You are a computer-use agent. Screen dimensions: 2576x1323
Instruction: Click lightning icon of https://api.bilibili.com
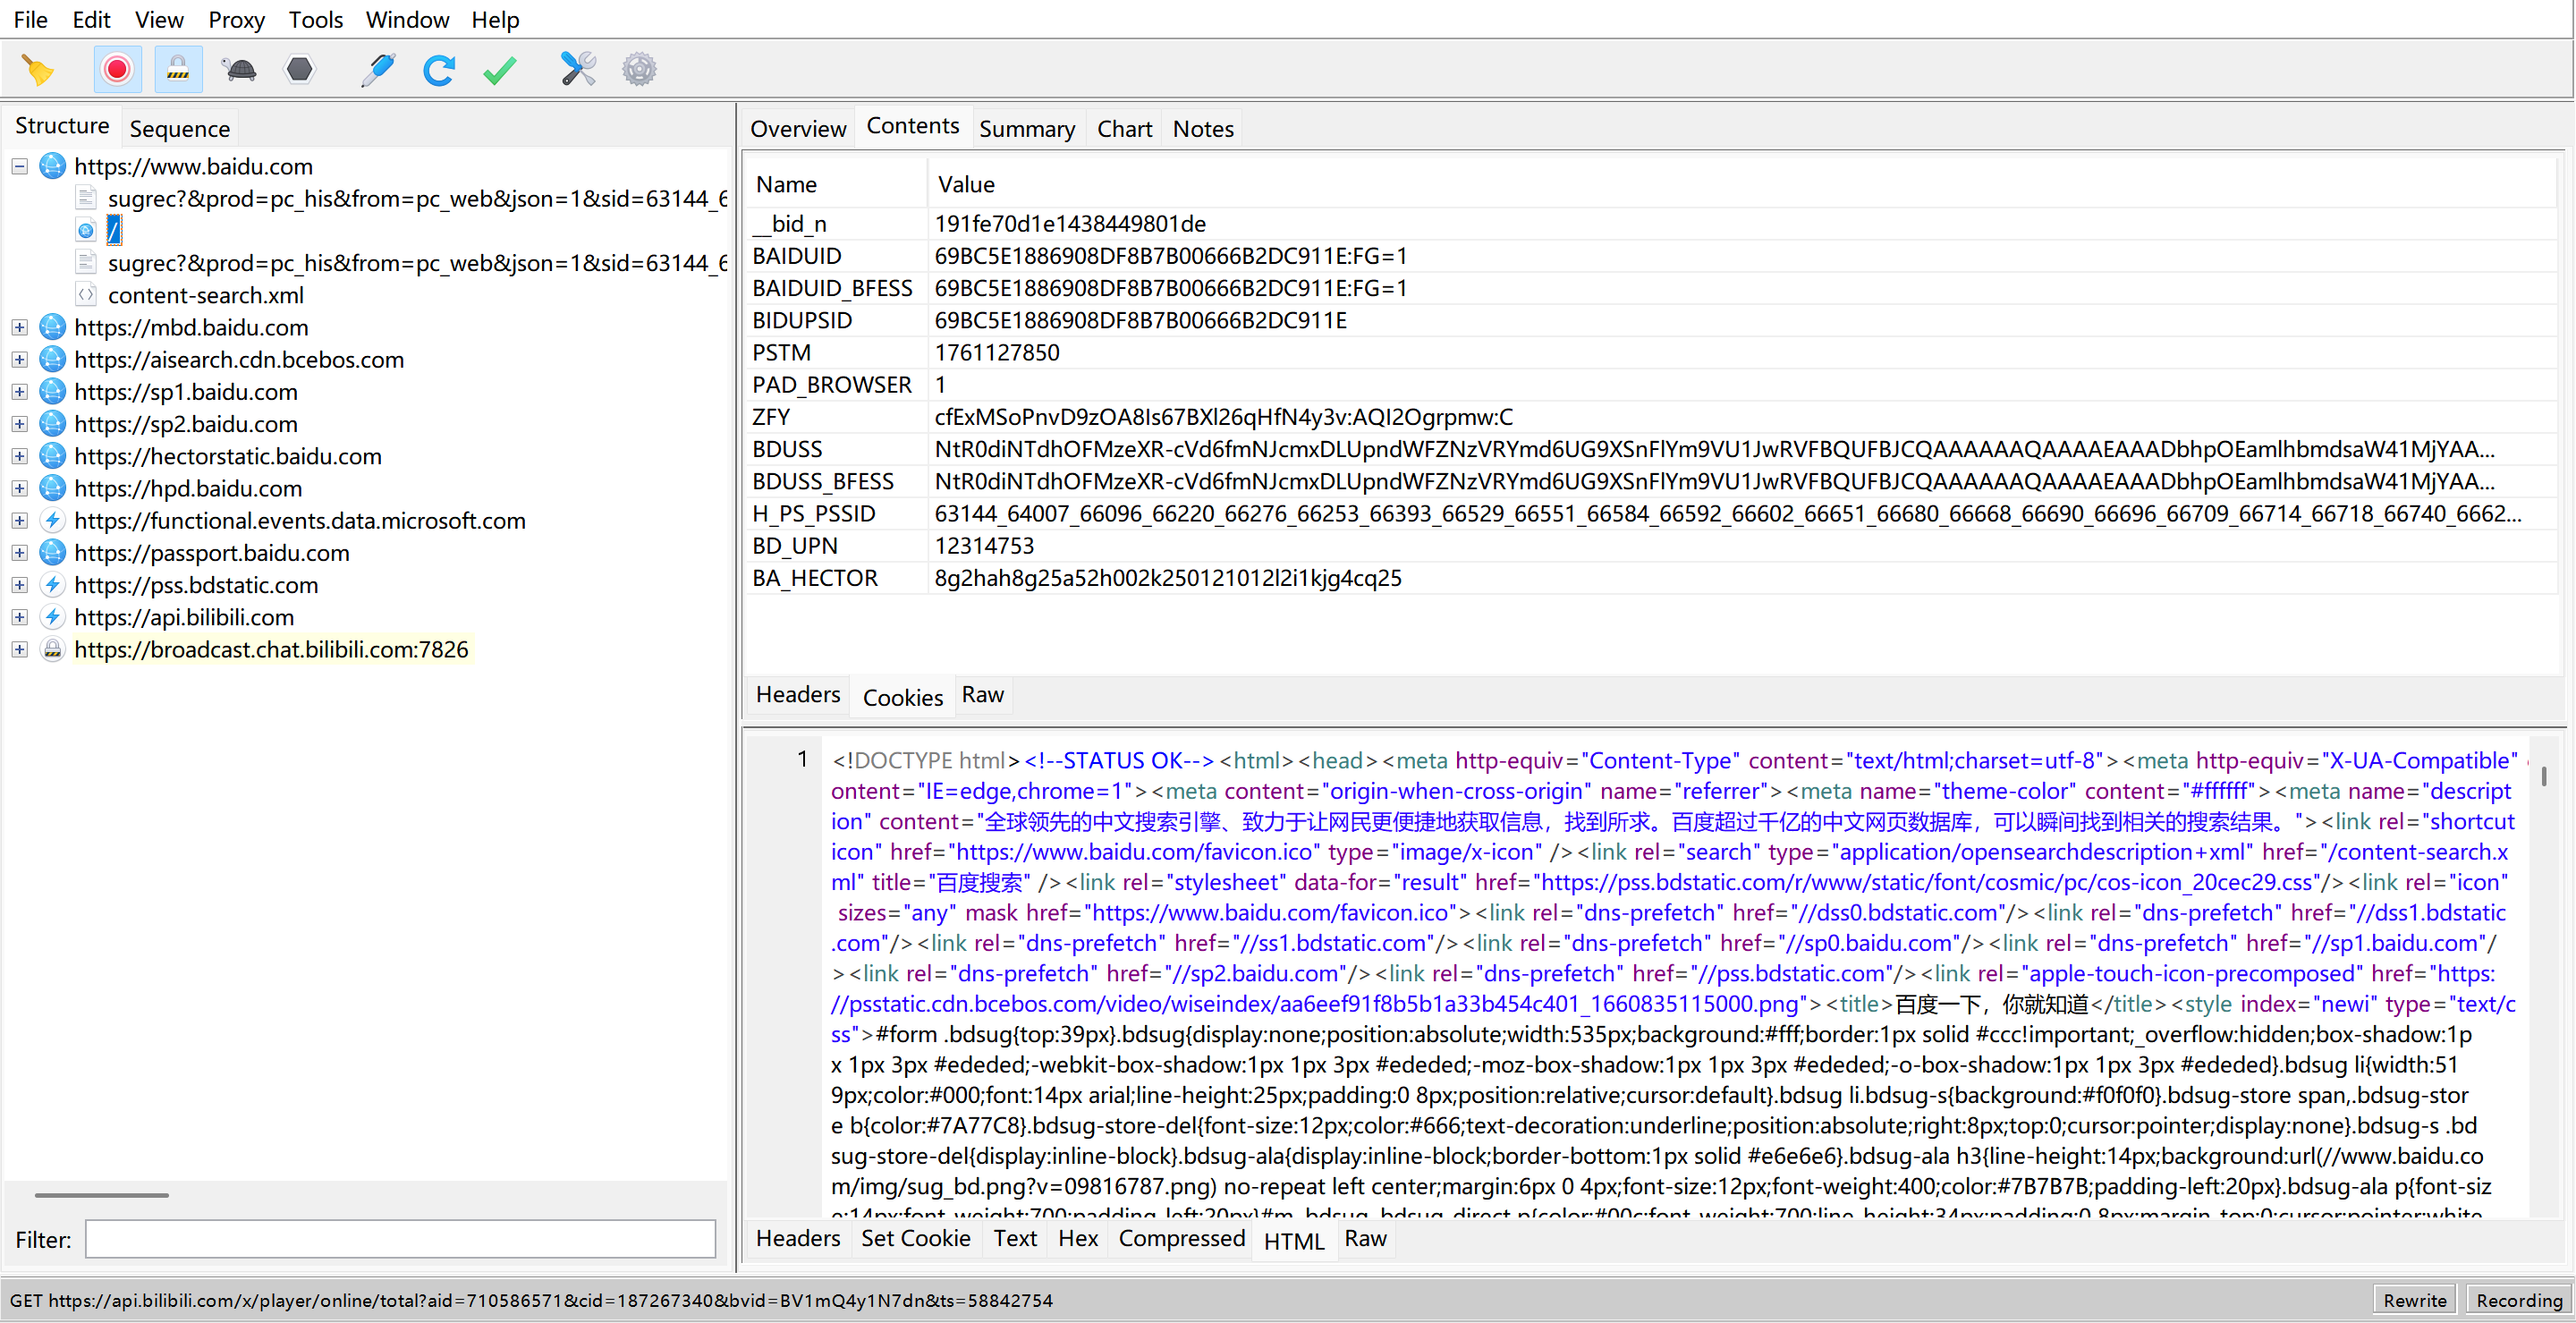(x=53, y=617)
